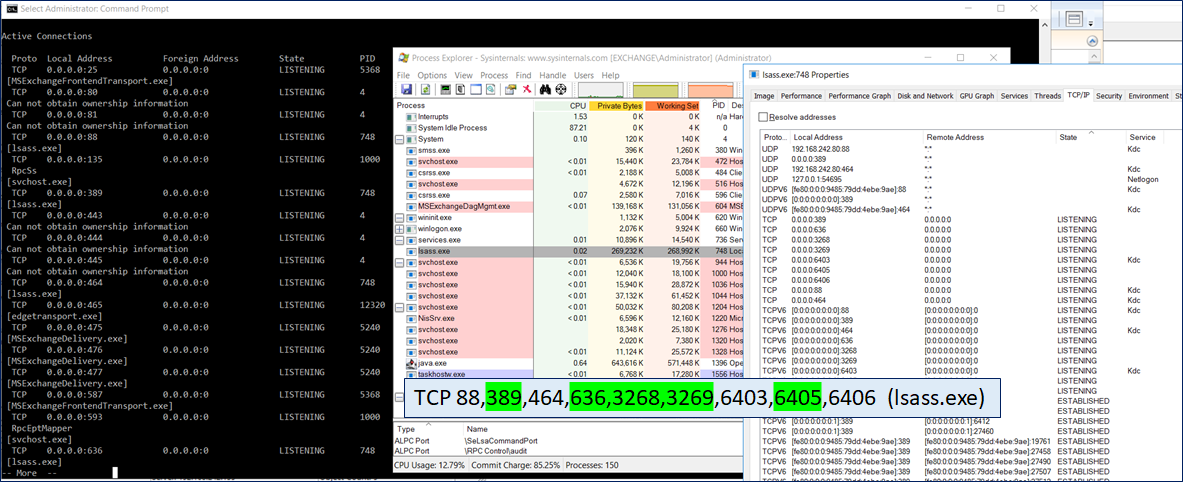Click the CPU usage mini graph in toolbar

[x=603, y=90]
